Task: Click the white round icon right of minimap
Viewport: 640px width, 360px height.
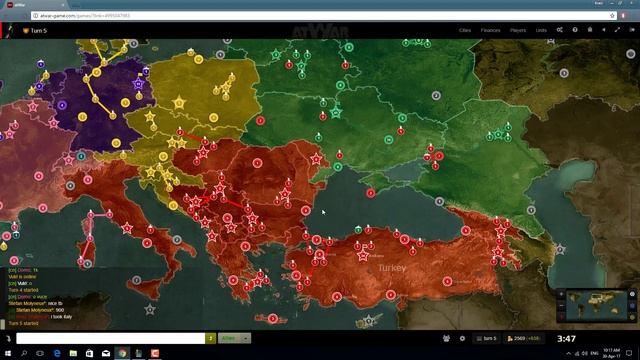Action: (632, 294)
